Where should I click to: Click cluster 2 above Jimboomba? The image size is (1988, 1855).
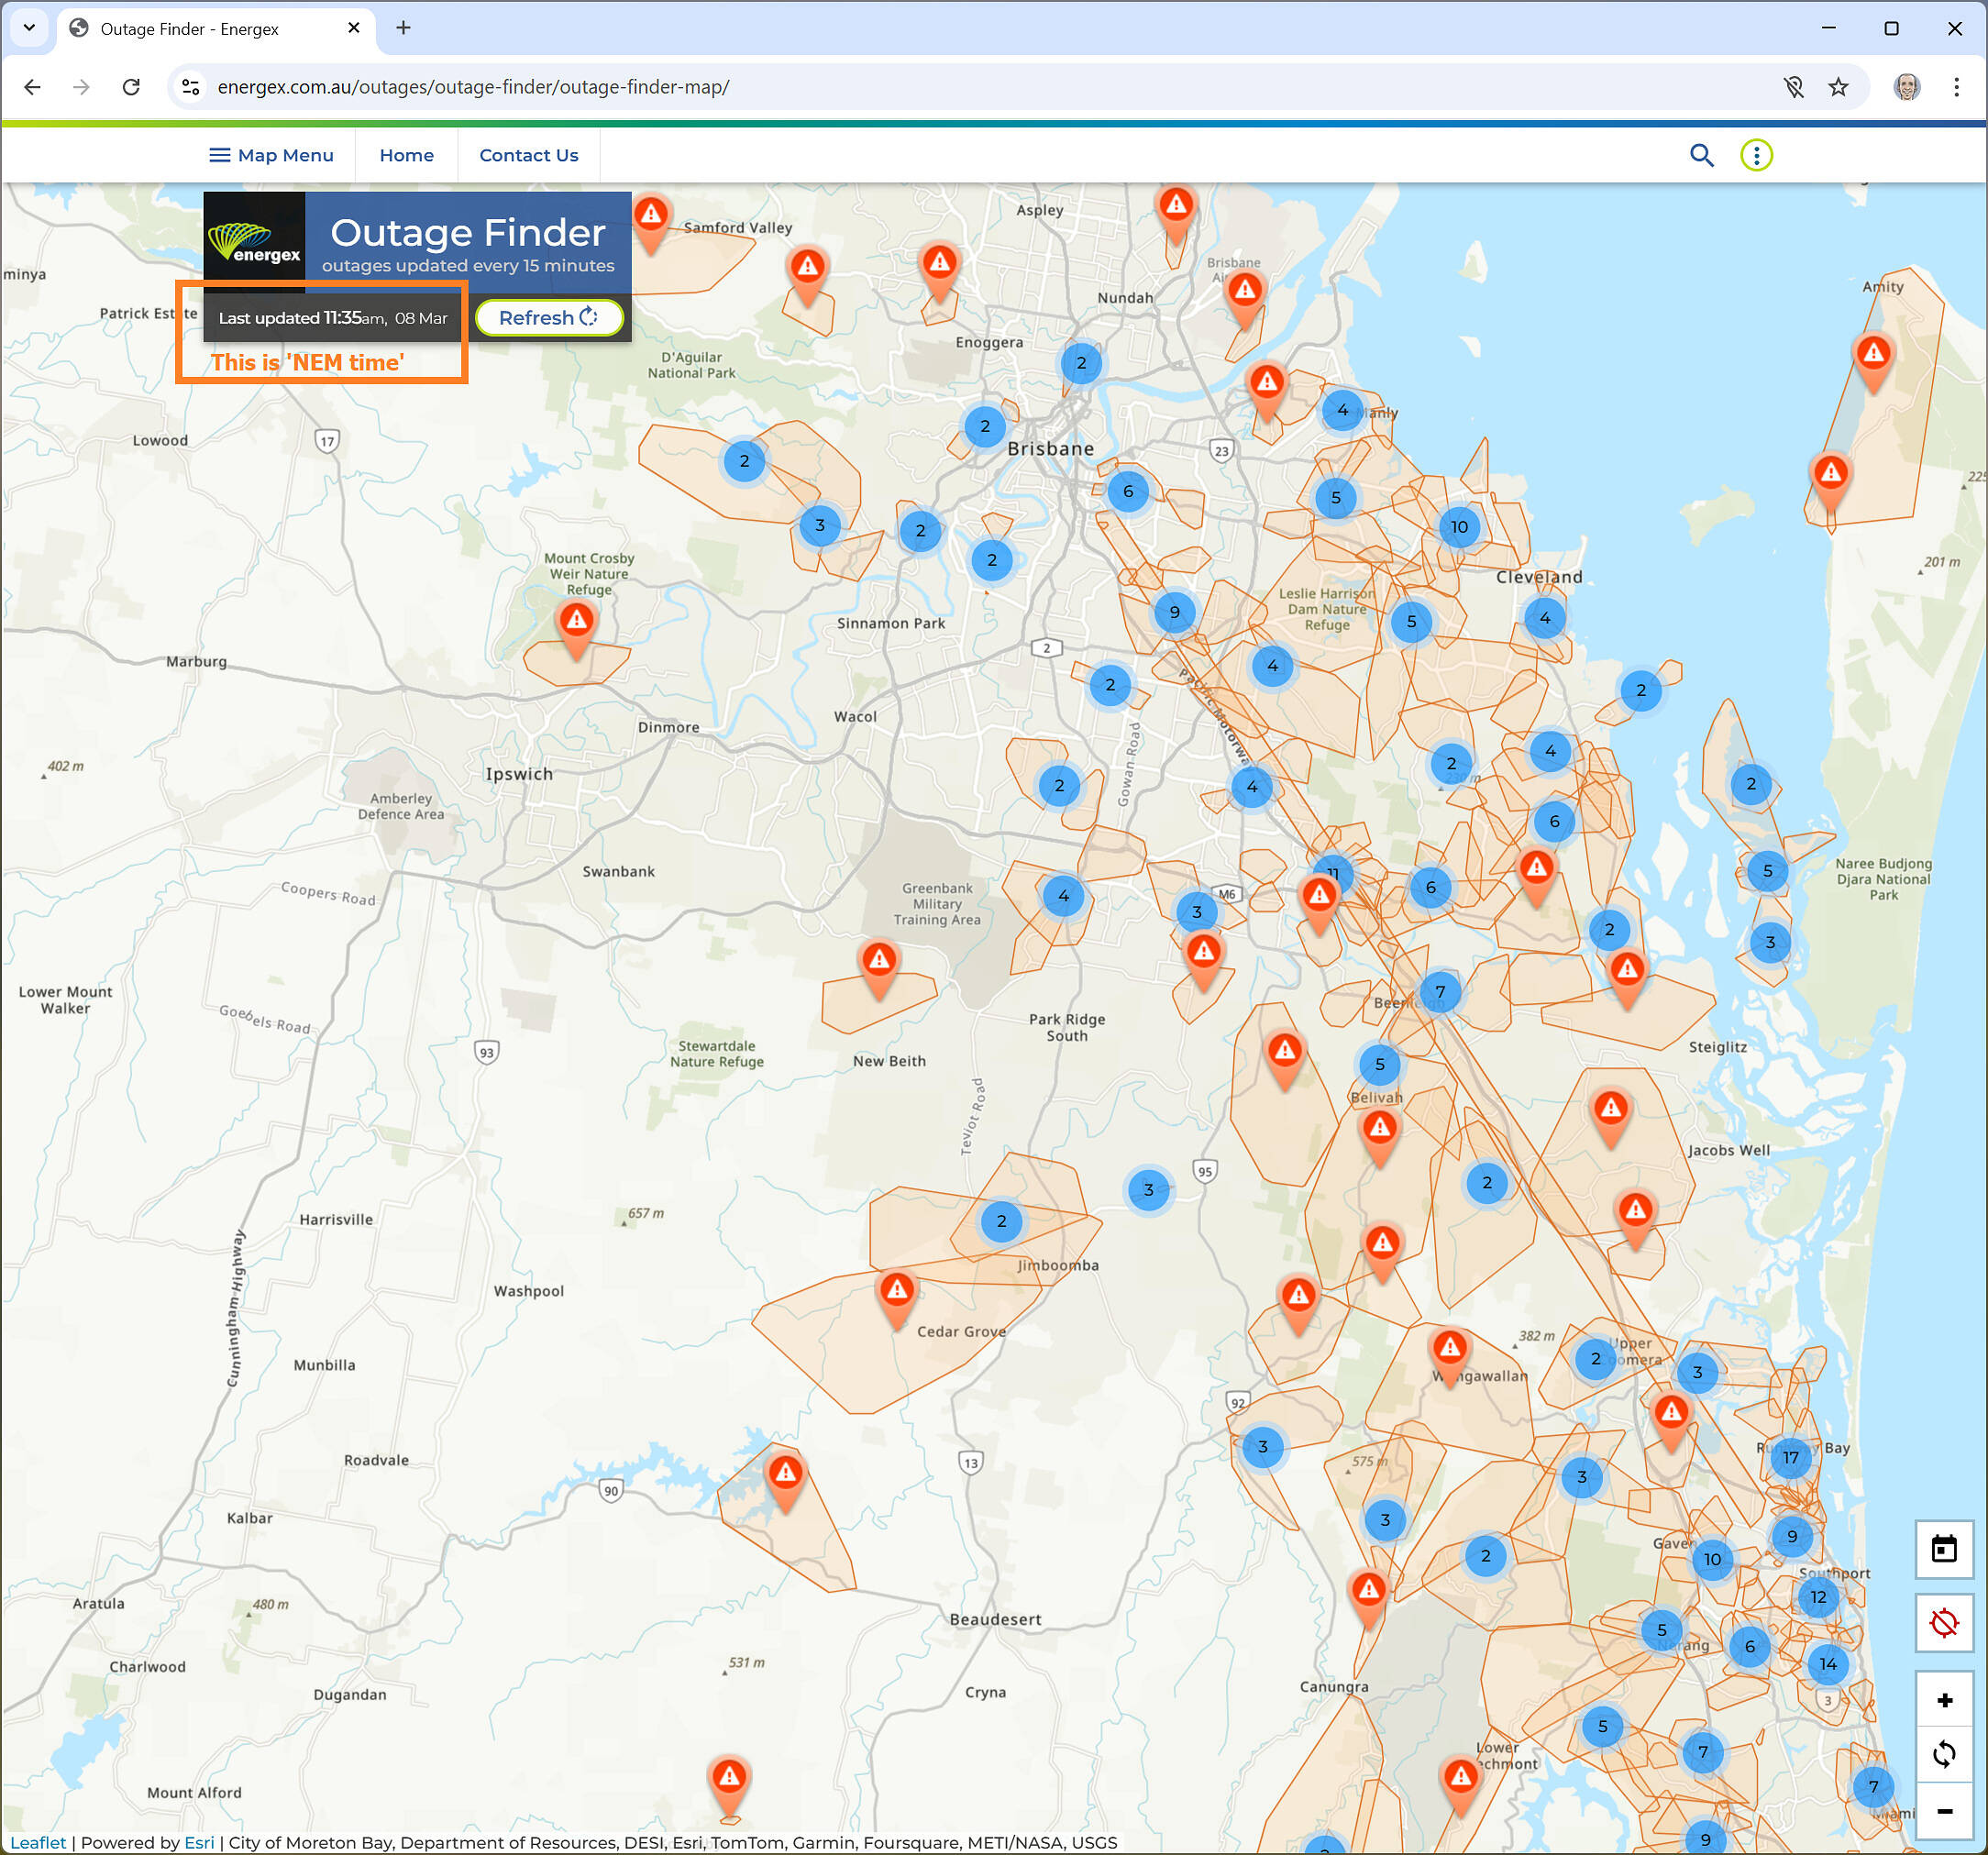click(x=1001, y=1221)
